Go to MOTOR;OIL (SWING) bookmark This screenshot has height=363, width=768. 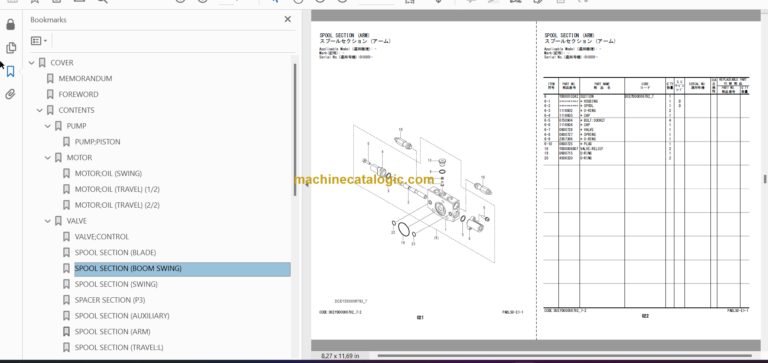(x=108, y=173)
